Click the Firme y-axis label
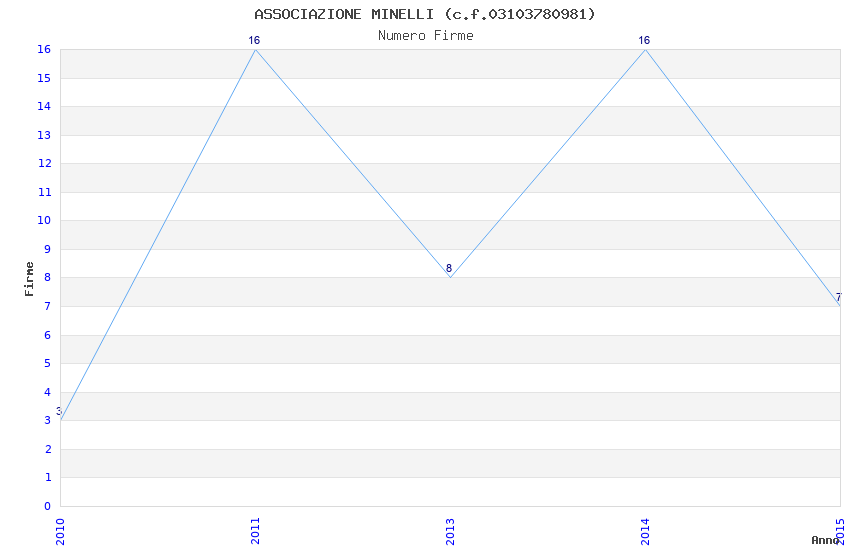 [29, 279]
